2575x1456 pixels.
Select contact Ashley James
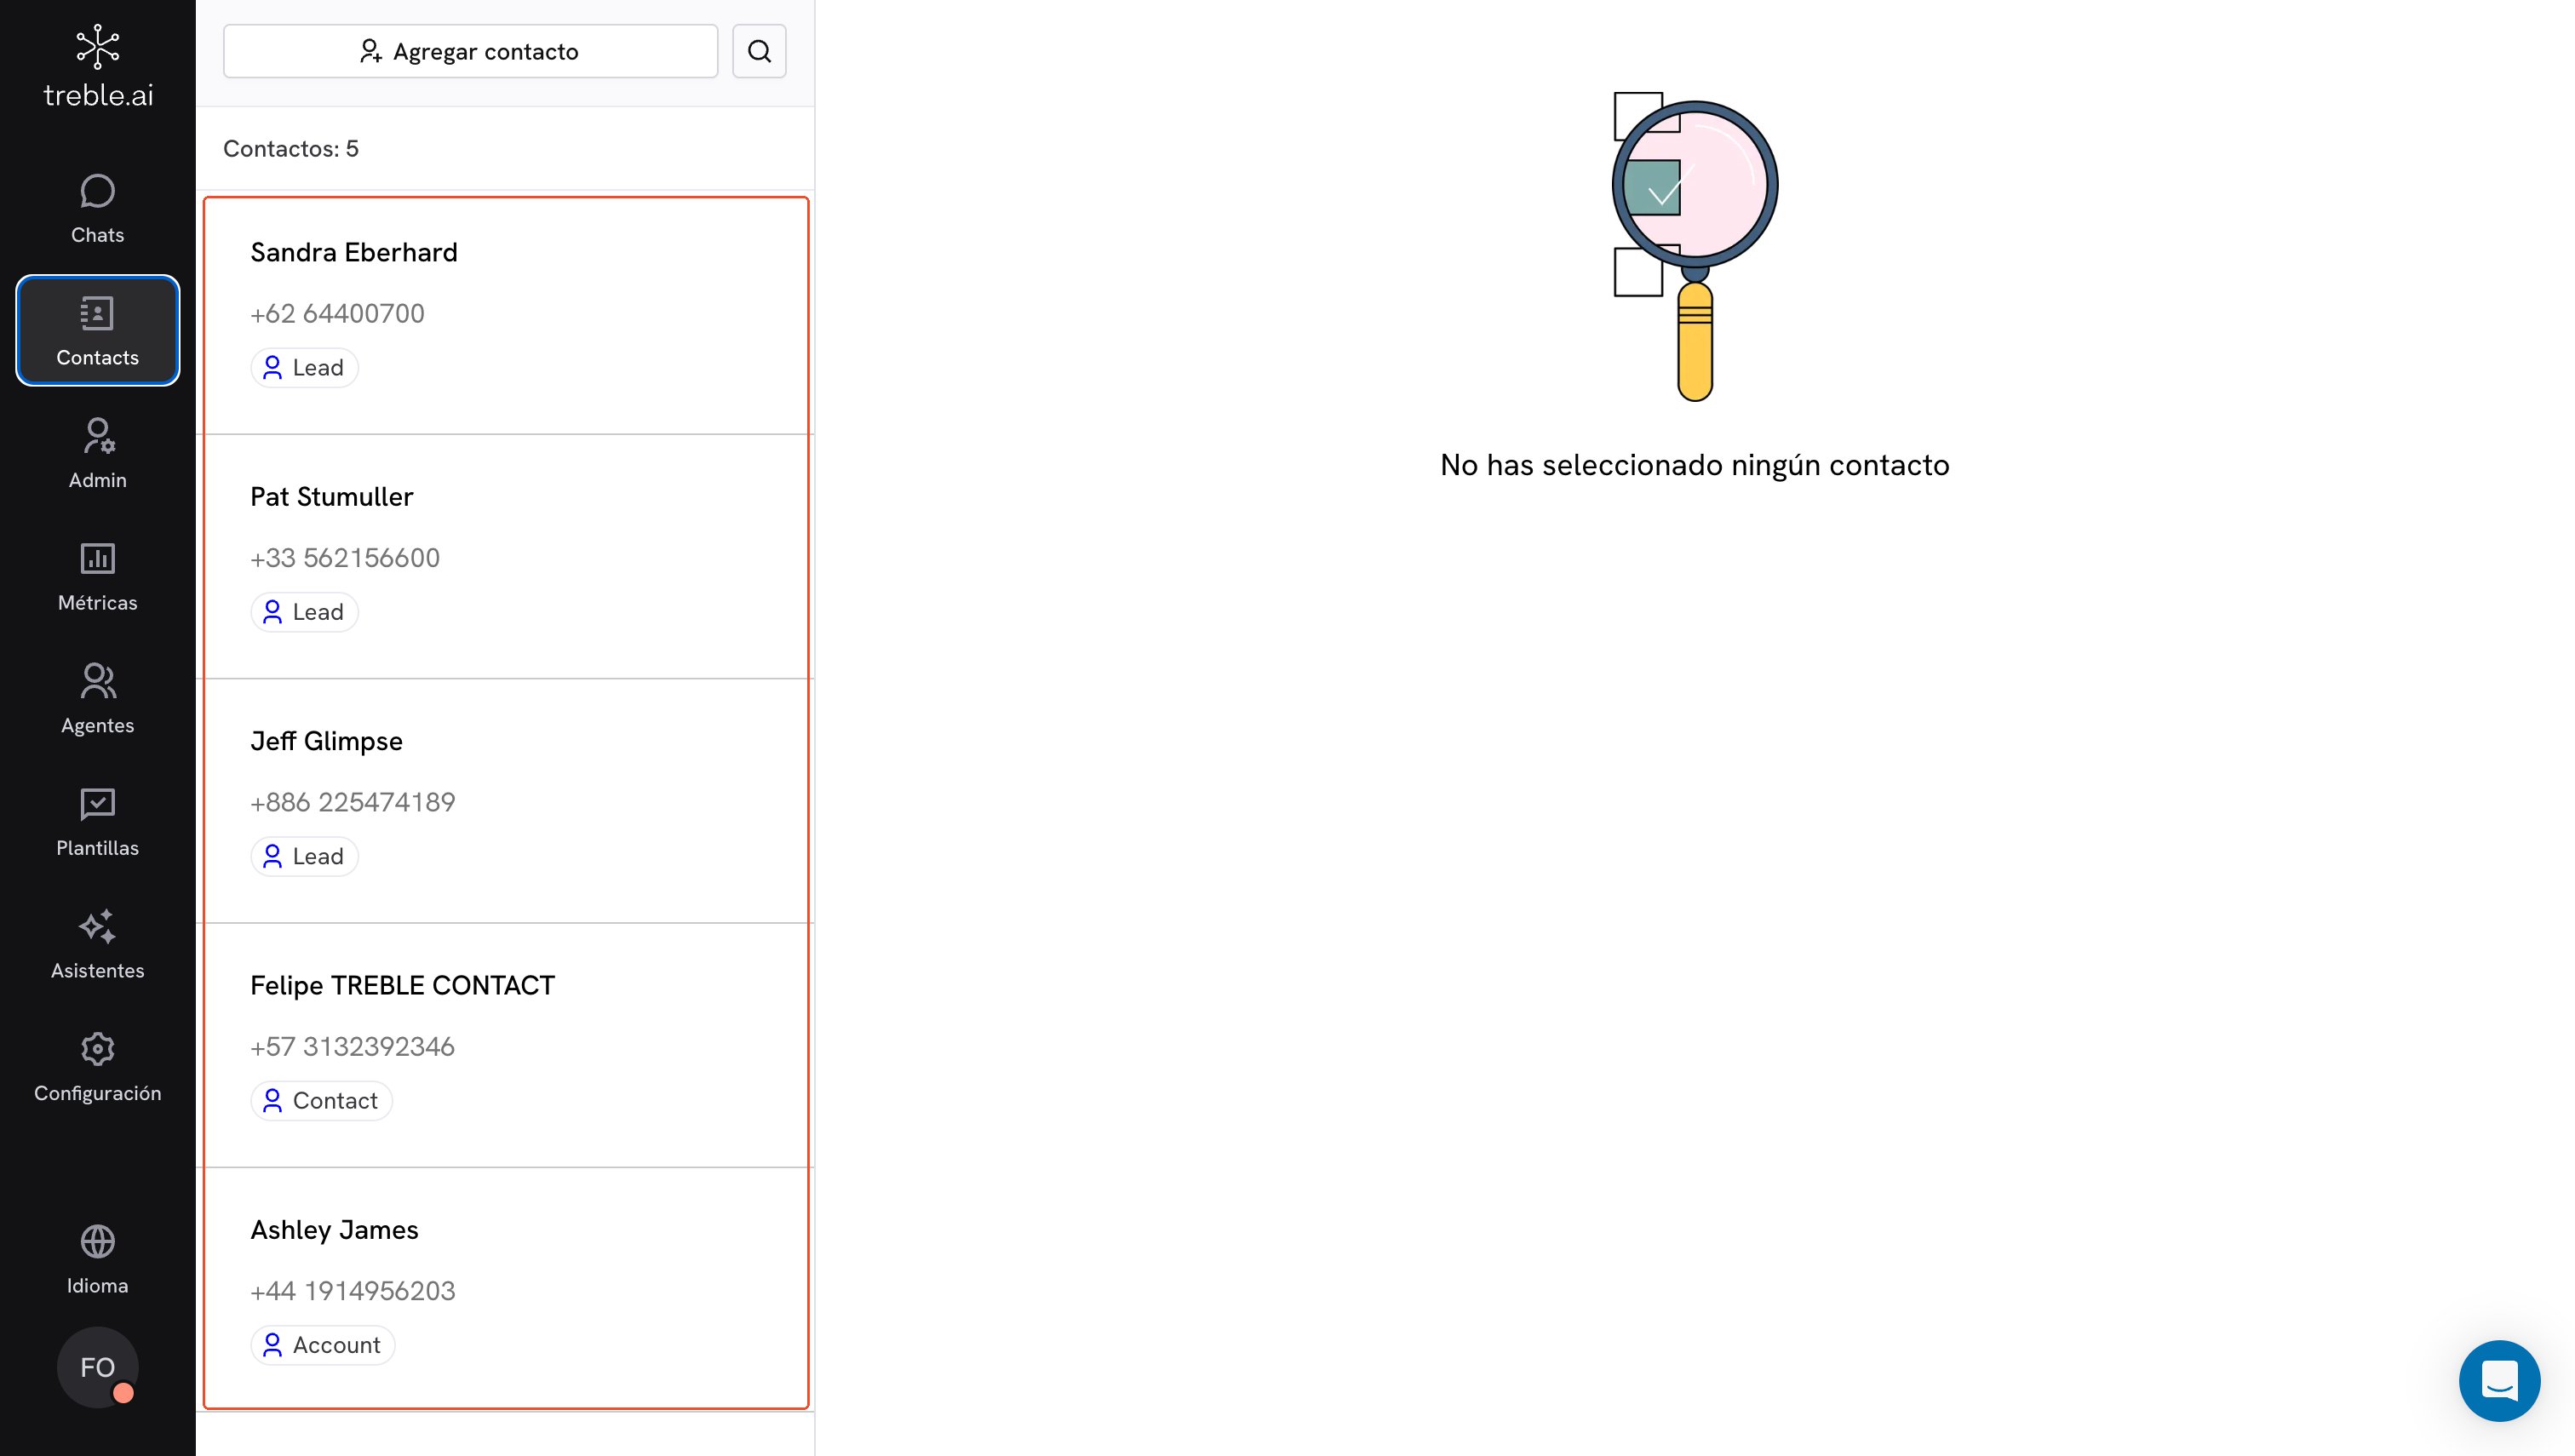pyautogui.click(x=506, y=1290)
